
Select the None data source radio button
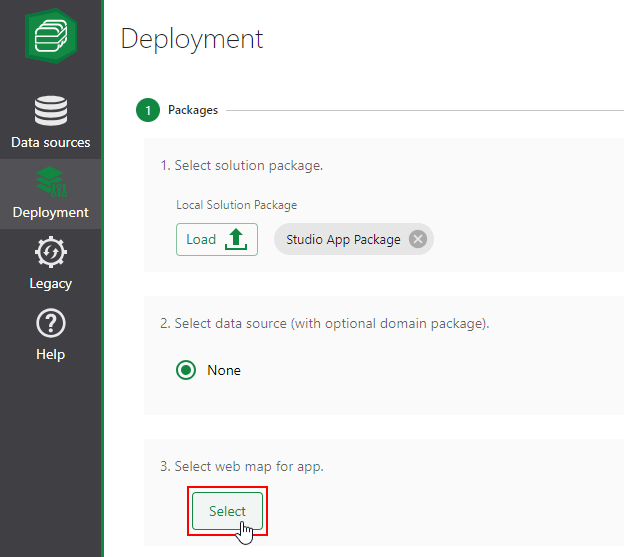pyautogui.click(x=186, y=370)
